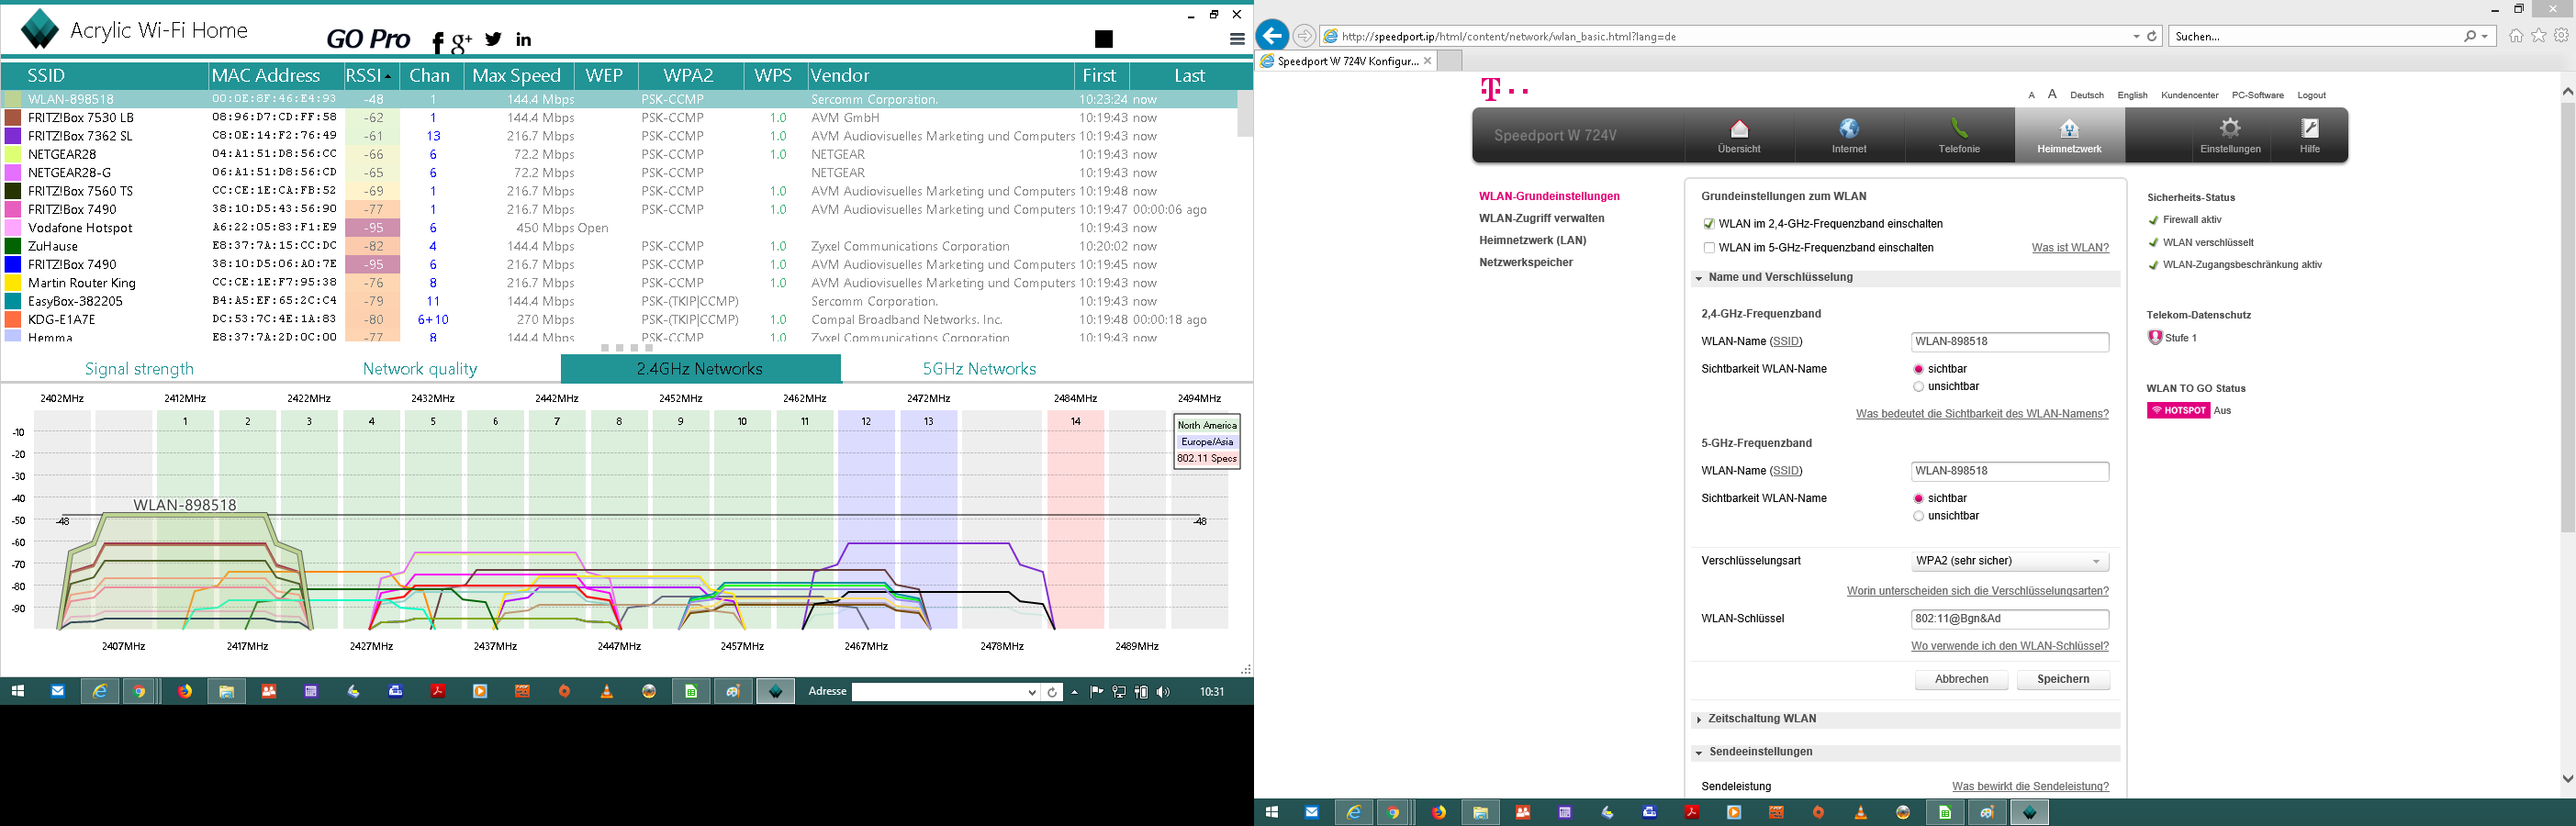Switch to Signal strength tab
The height and width of the screenshot is (826, 2576).
(140, 369)
